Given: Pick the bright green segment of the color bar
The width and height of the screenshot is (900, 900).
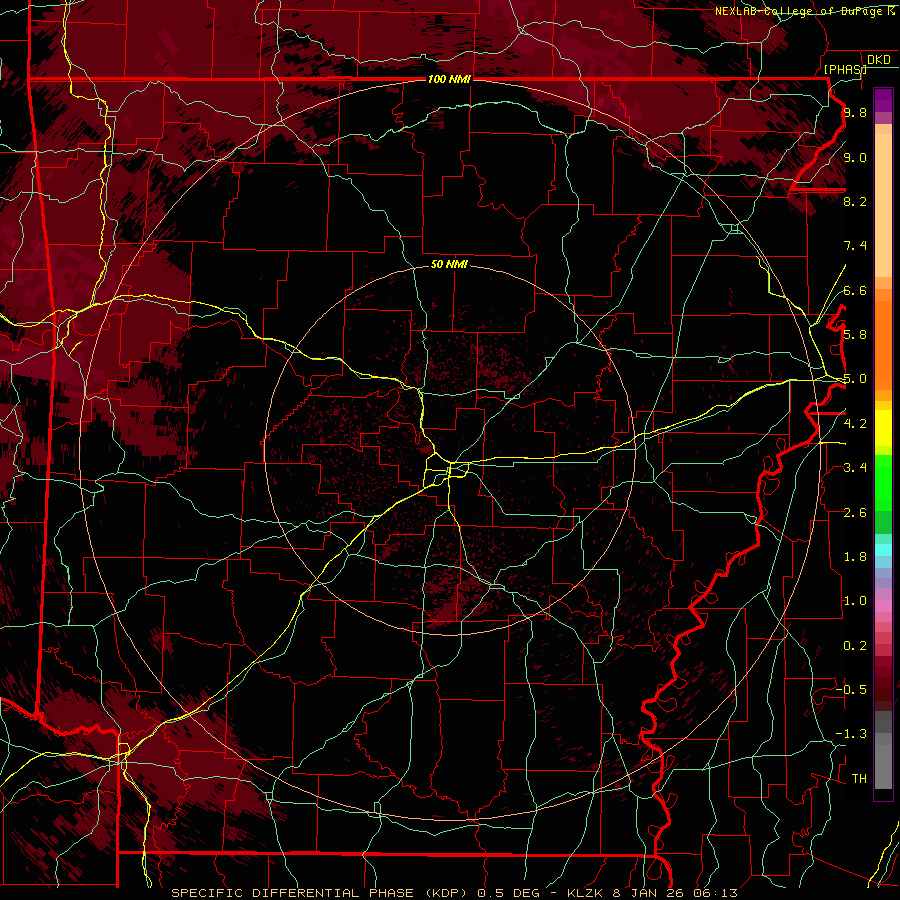Looking at the screenshot, I should [x=883, y=482].
